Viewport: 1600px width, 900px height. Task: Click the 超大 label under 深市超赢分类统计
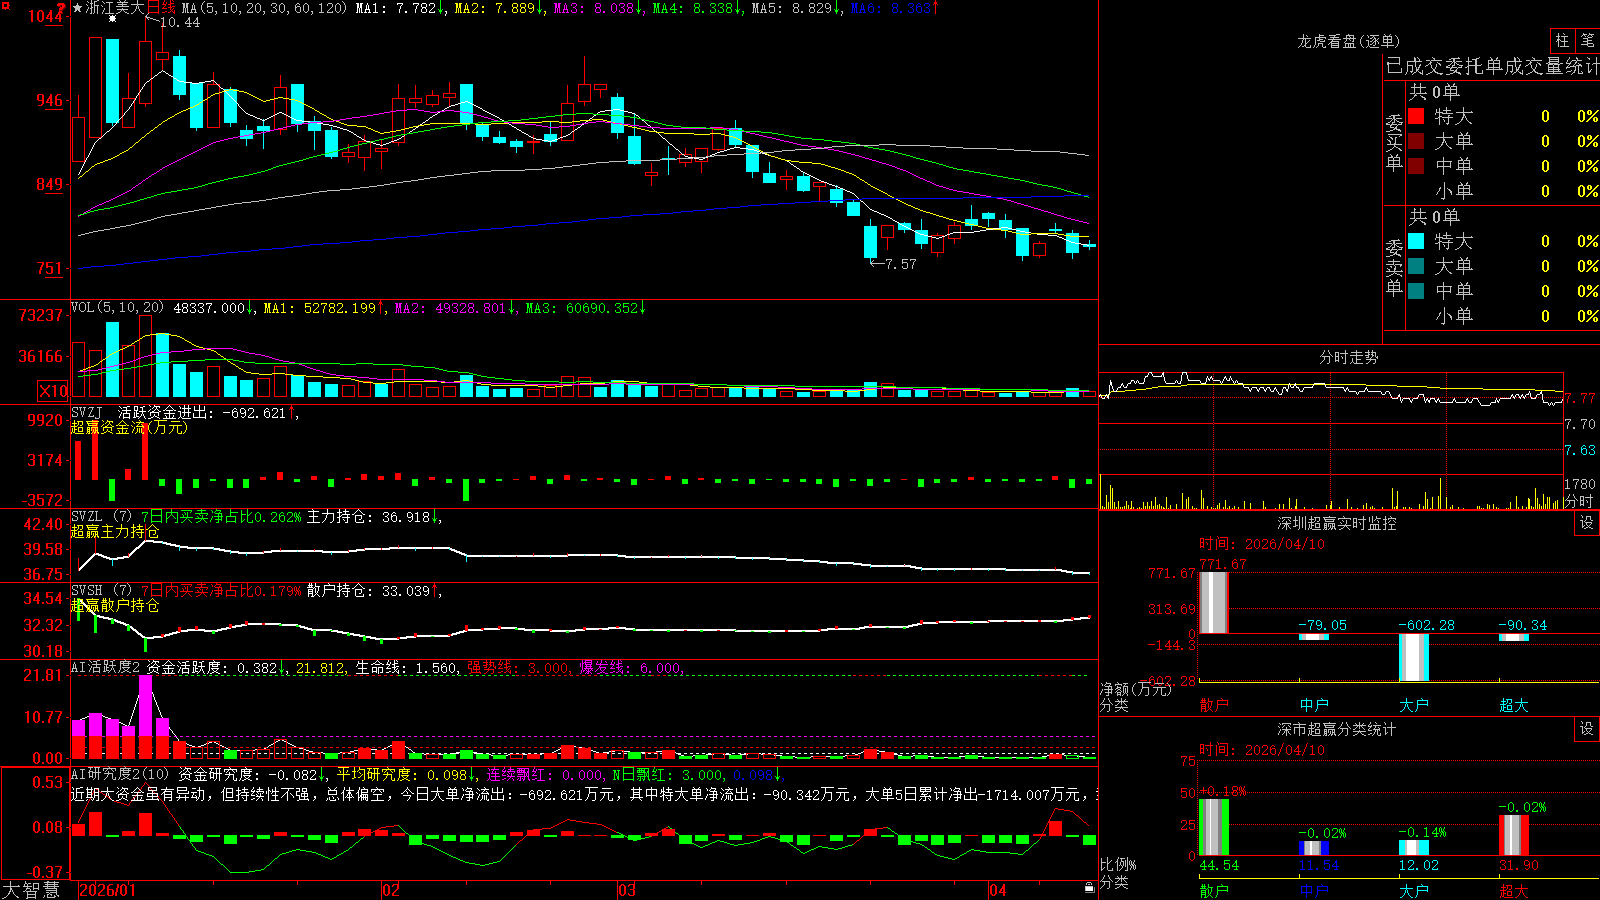pyautogui.click(x=1514, y=891)
